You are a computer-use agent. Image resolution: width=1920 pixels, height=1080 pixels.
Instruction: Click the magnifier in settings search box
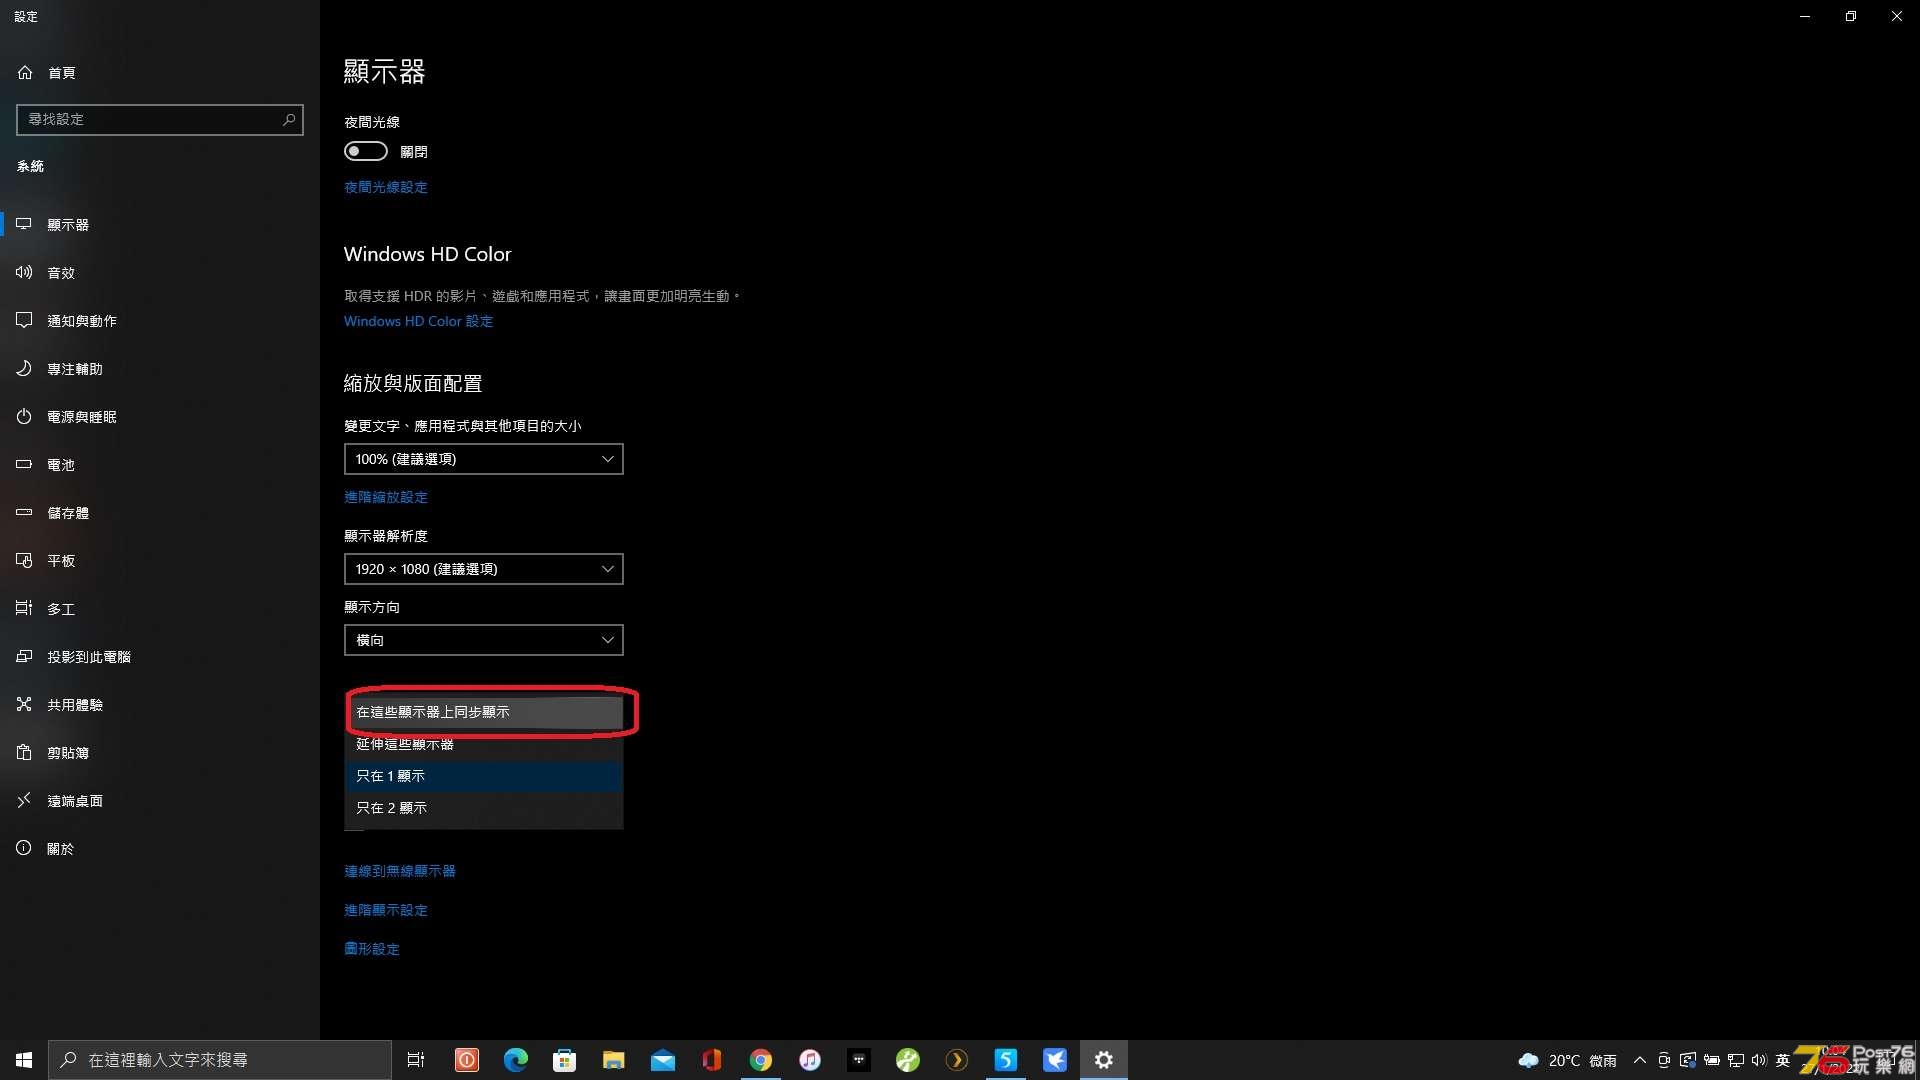(289, 119)
